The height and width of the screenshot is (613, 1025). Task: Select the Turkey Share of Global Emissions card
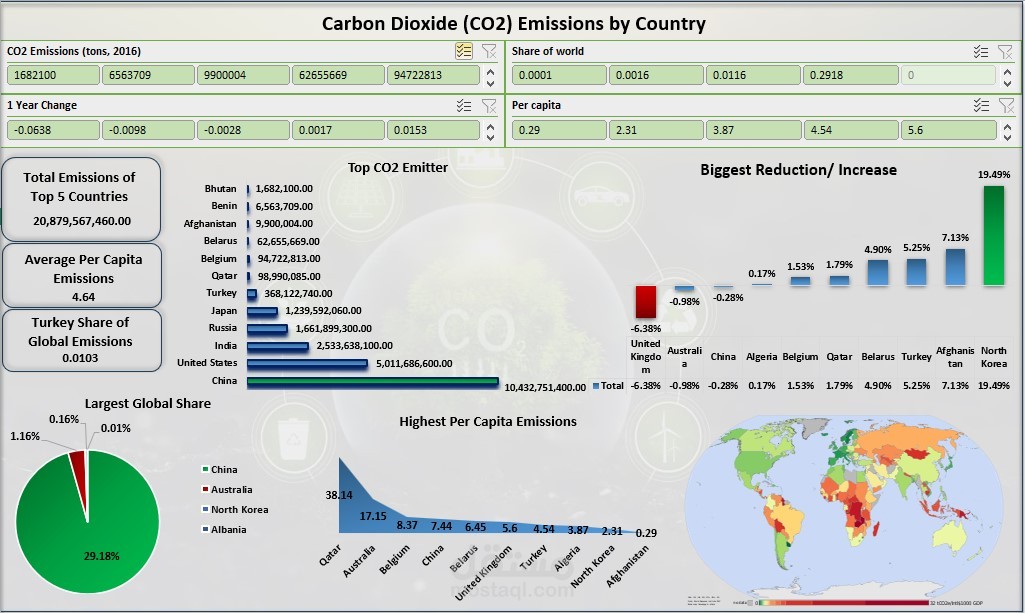click(x=80, y=340)
